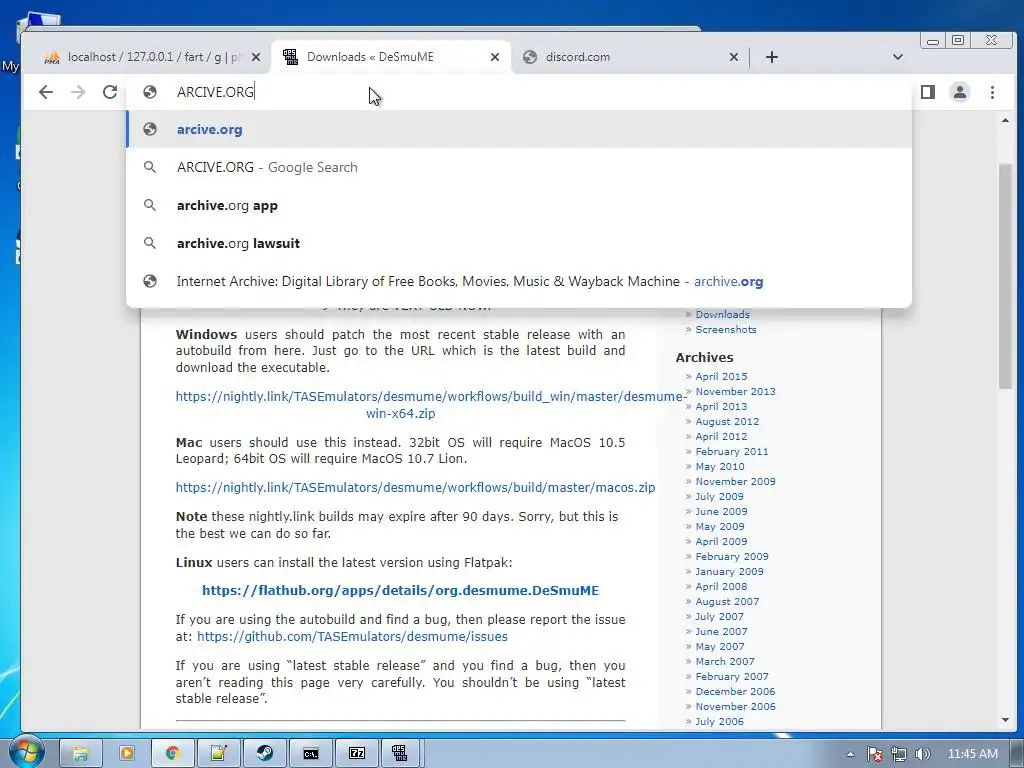Close the Downloads DeSmuME tab
The width and height of the screenshot is (1024, 768).
[494, 57]
